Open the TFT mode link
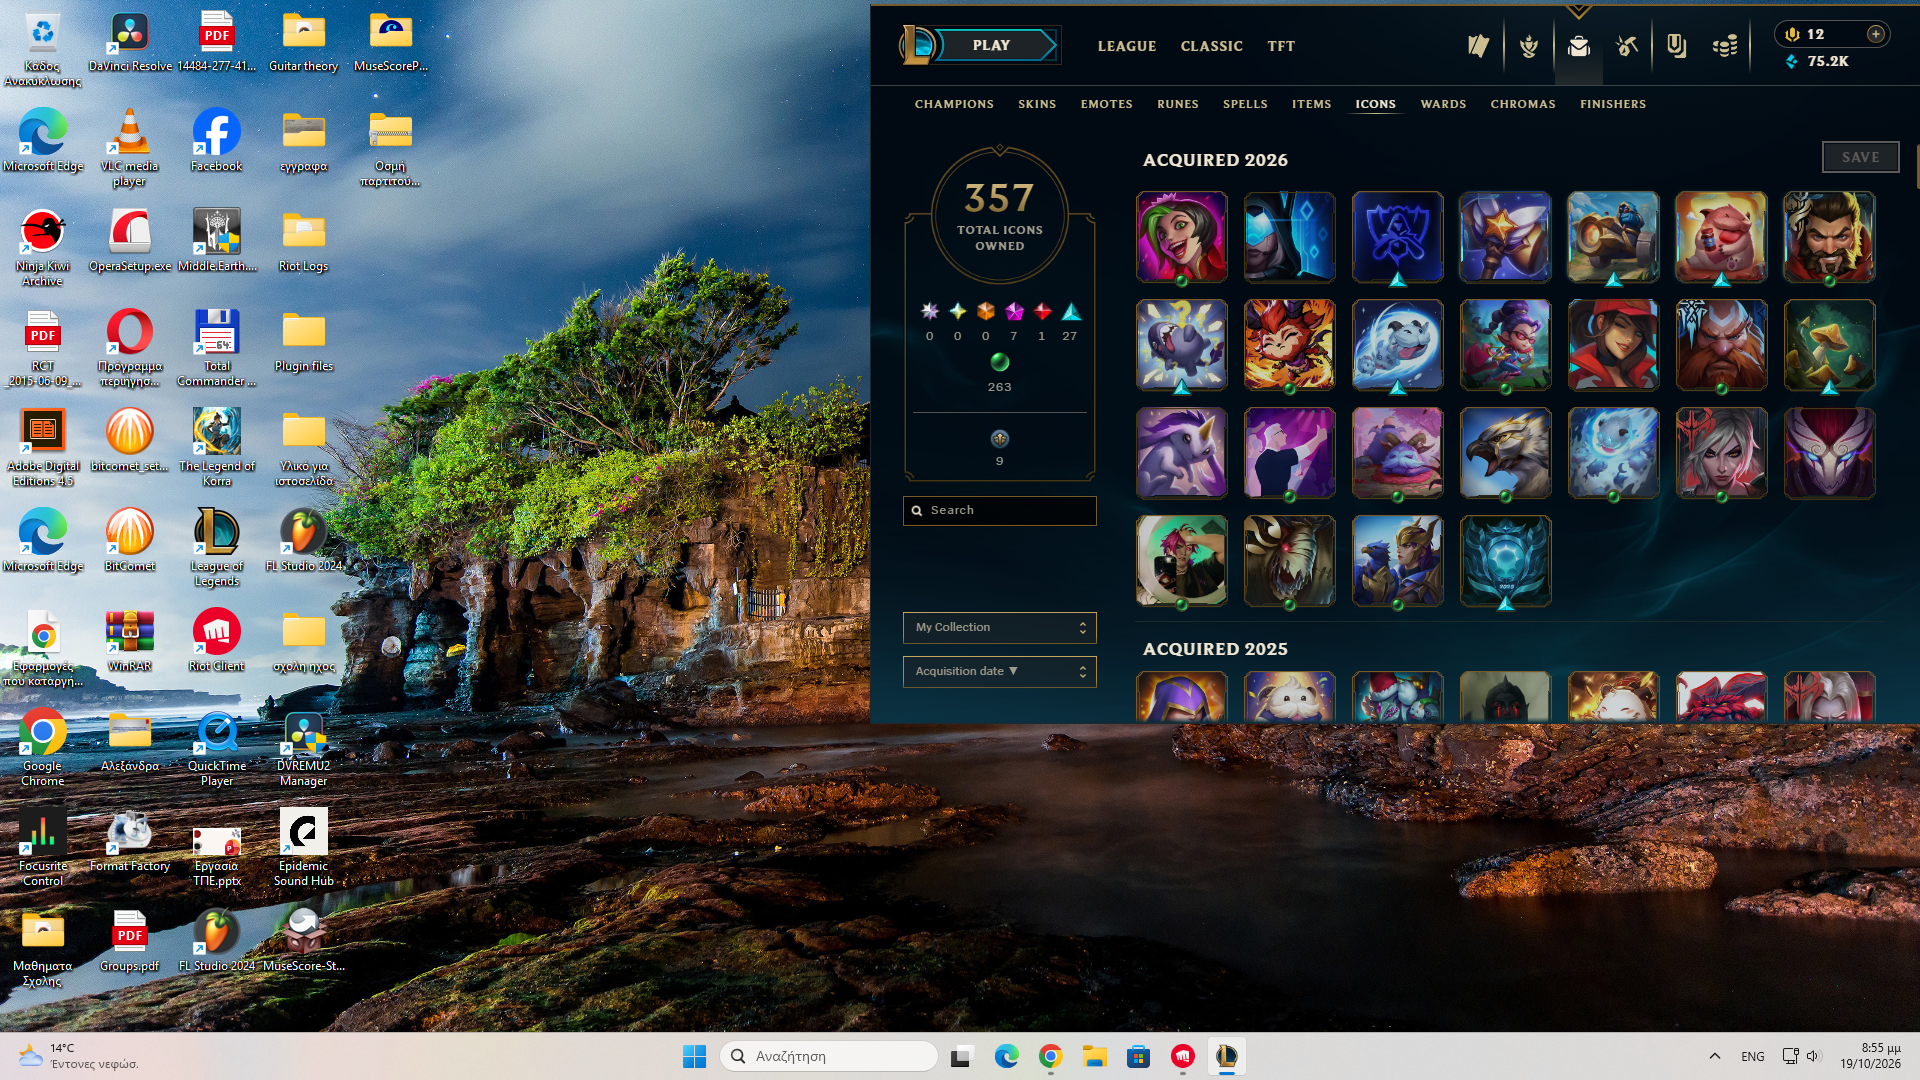 click(1281, 46)
